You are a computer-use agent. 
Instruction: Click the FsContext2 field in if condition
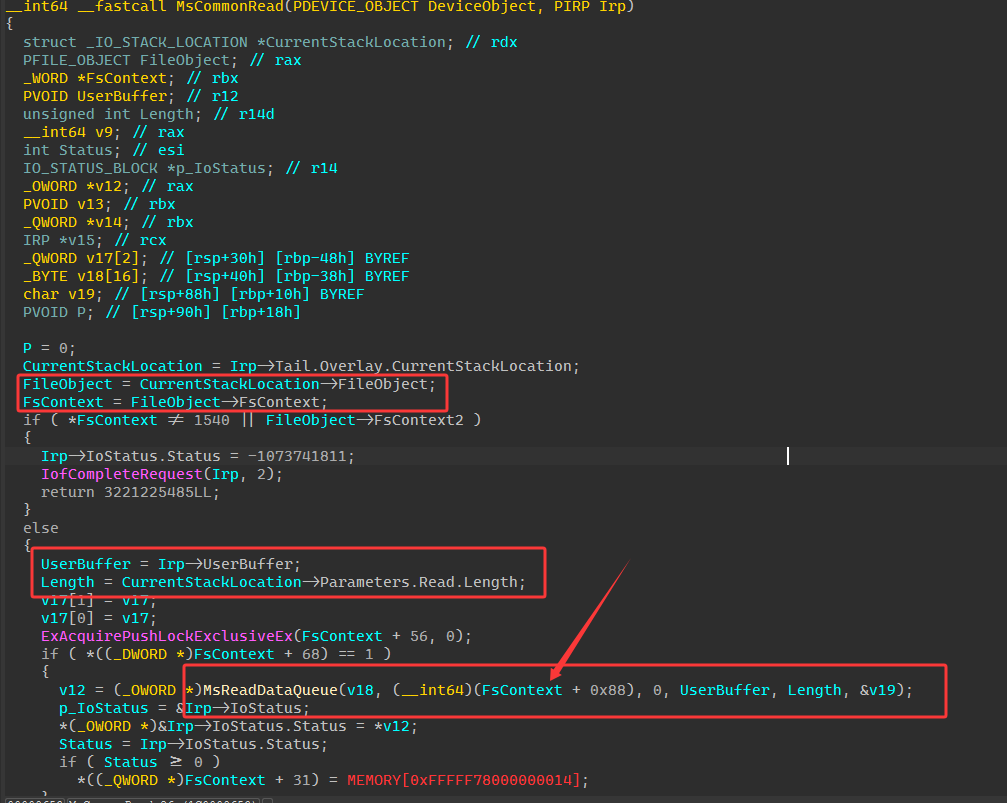pyautogui.click(x=419, y=420)
